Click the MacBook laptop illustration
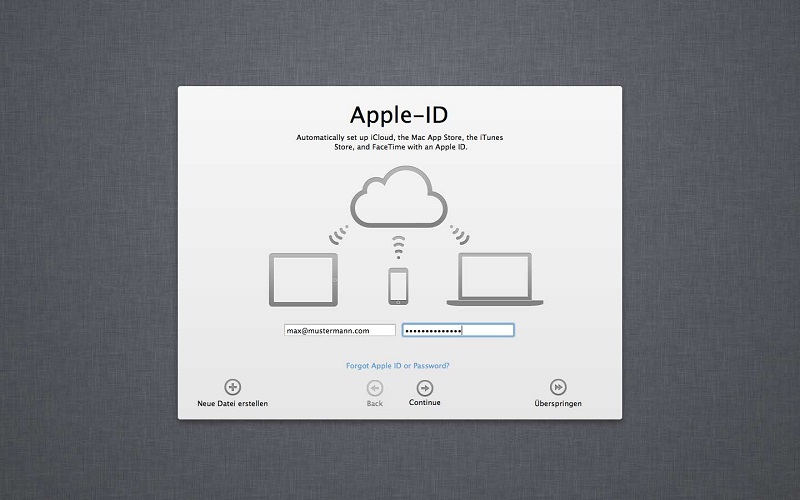800x500 pixels. (495, 279)
